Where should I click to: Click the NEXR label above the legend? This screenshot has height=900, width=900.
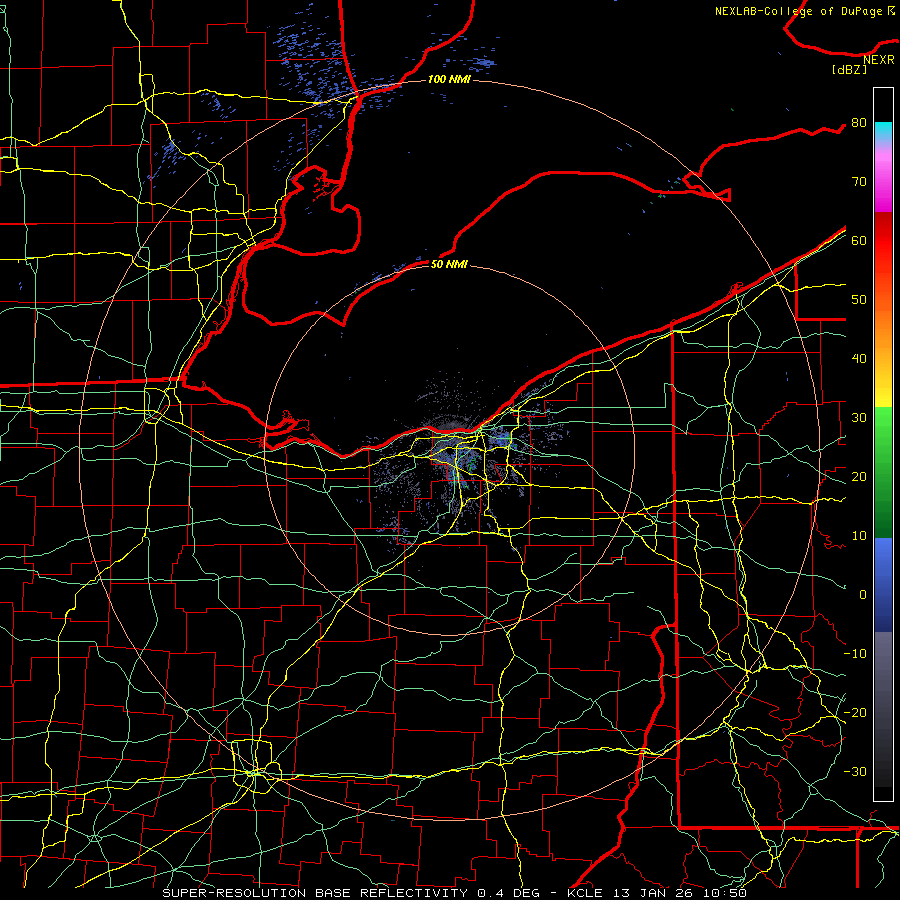(x=879, y=60)
